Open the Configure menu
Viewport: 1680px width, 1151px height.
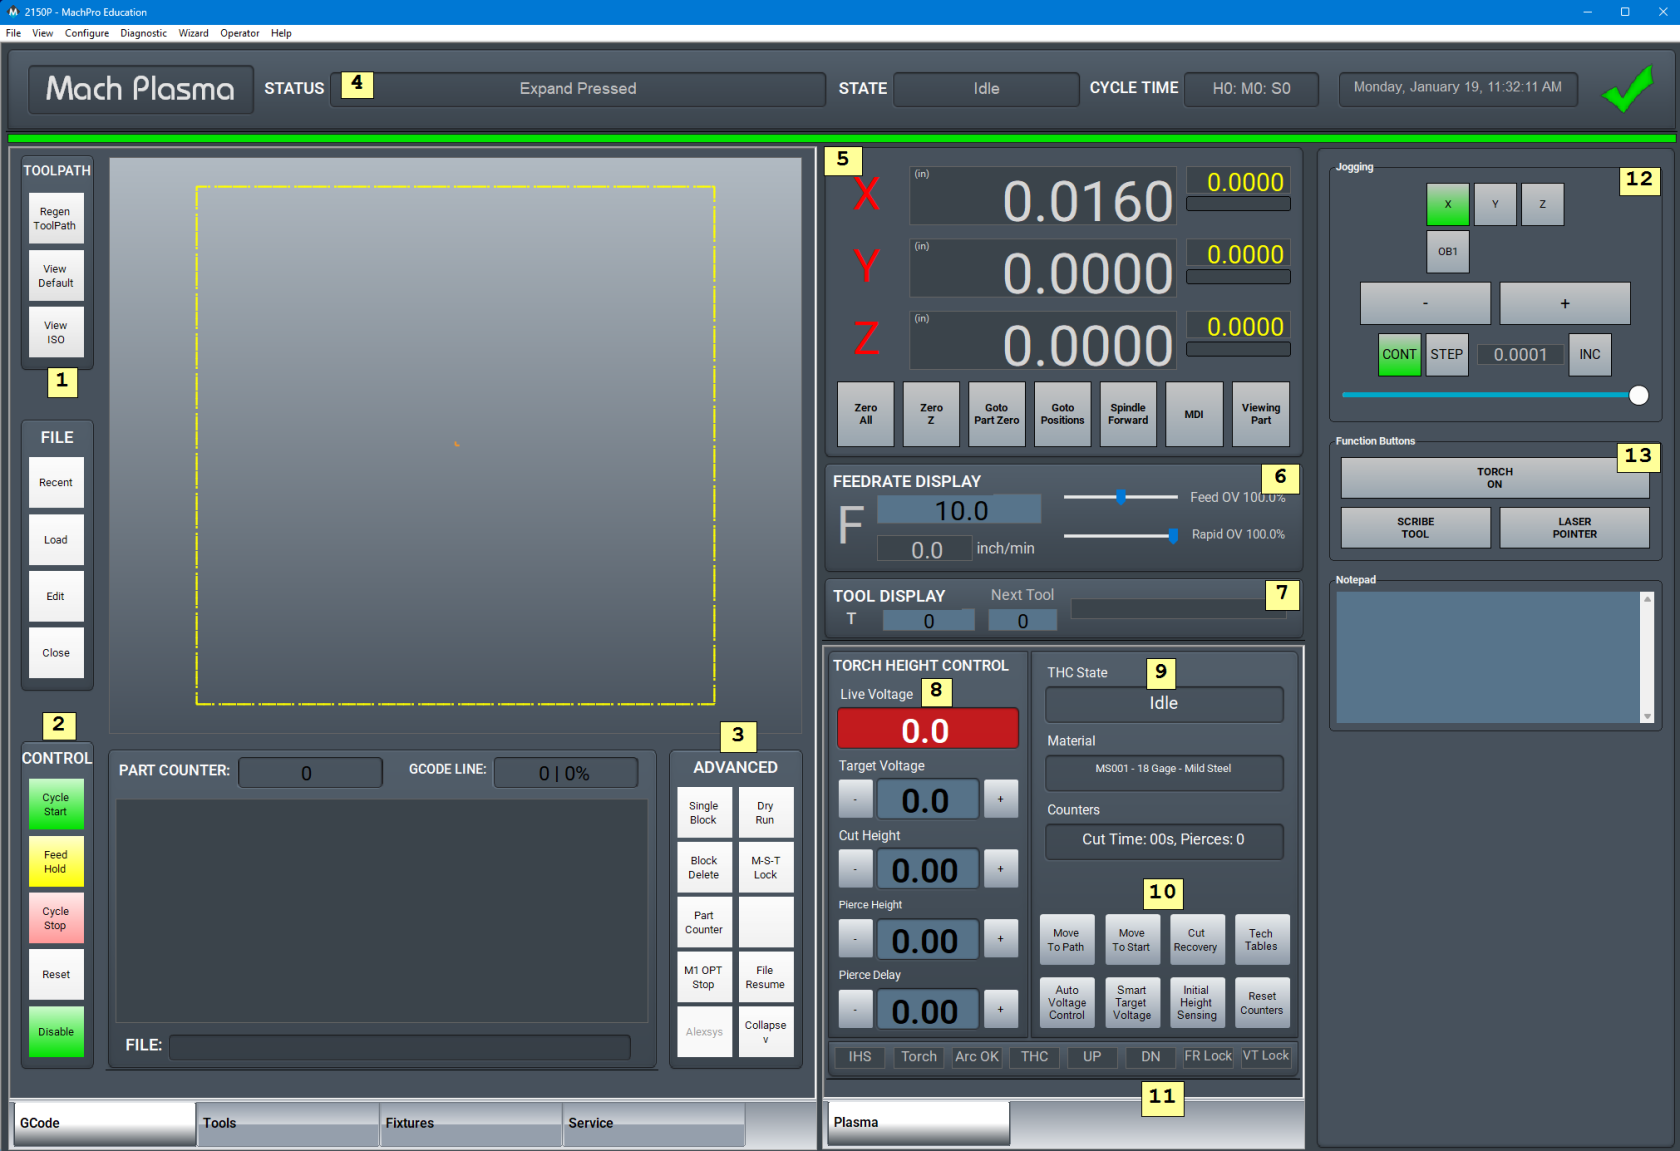87,33
